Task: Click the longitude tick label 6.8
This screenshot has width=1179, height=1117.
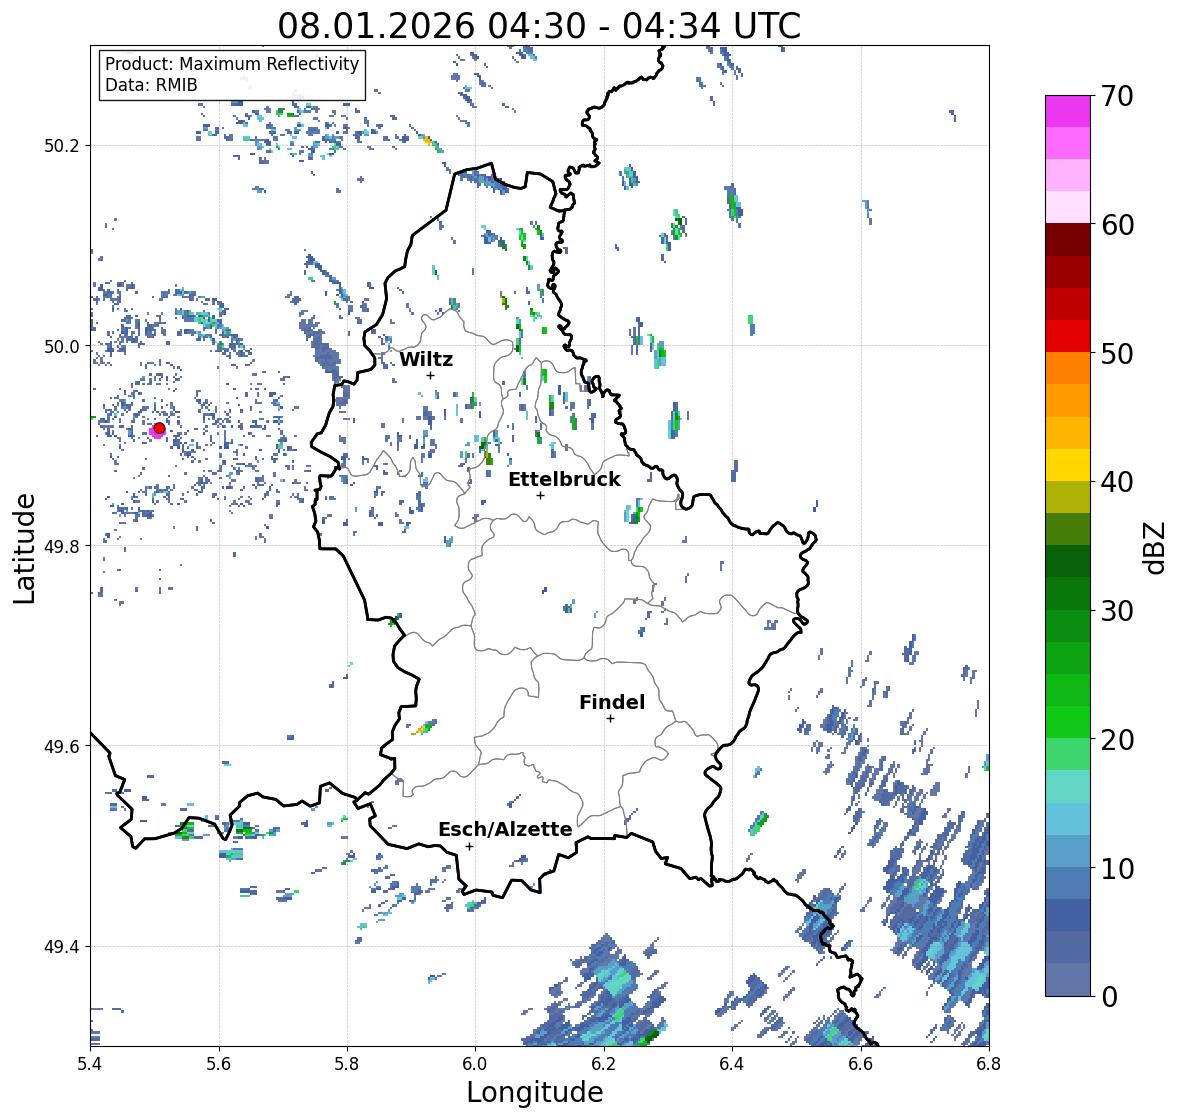Action: [989, 1064]
